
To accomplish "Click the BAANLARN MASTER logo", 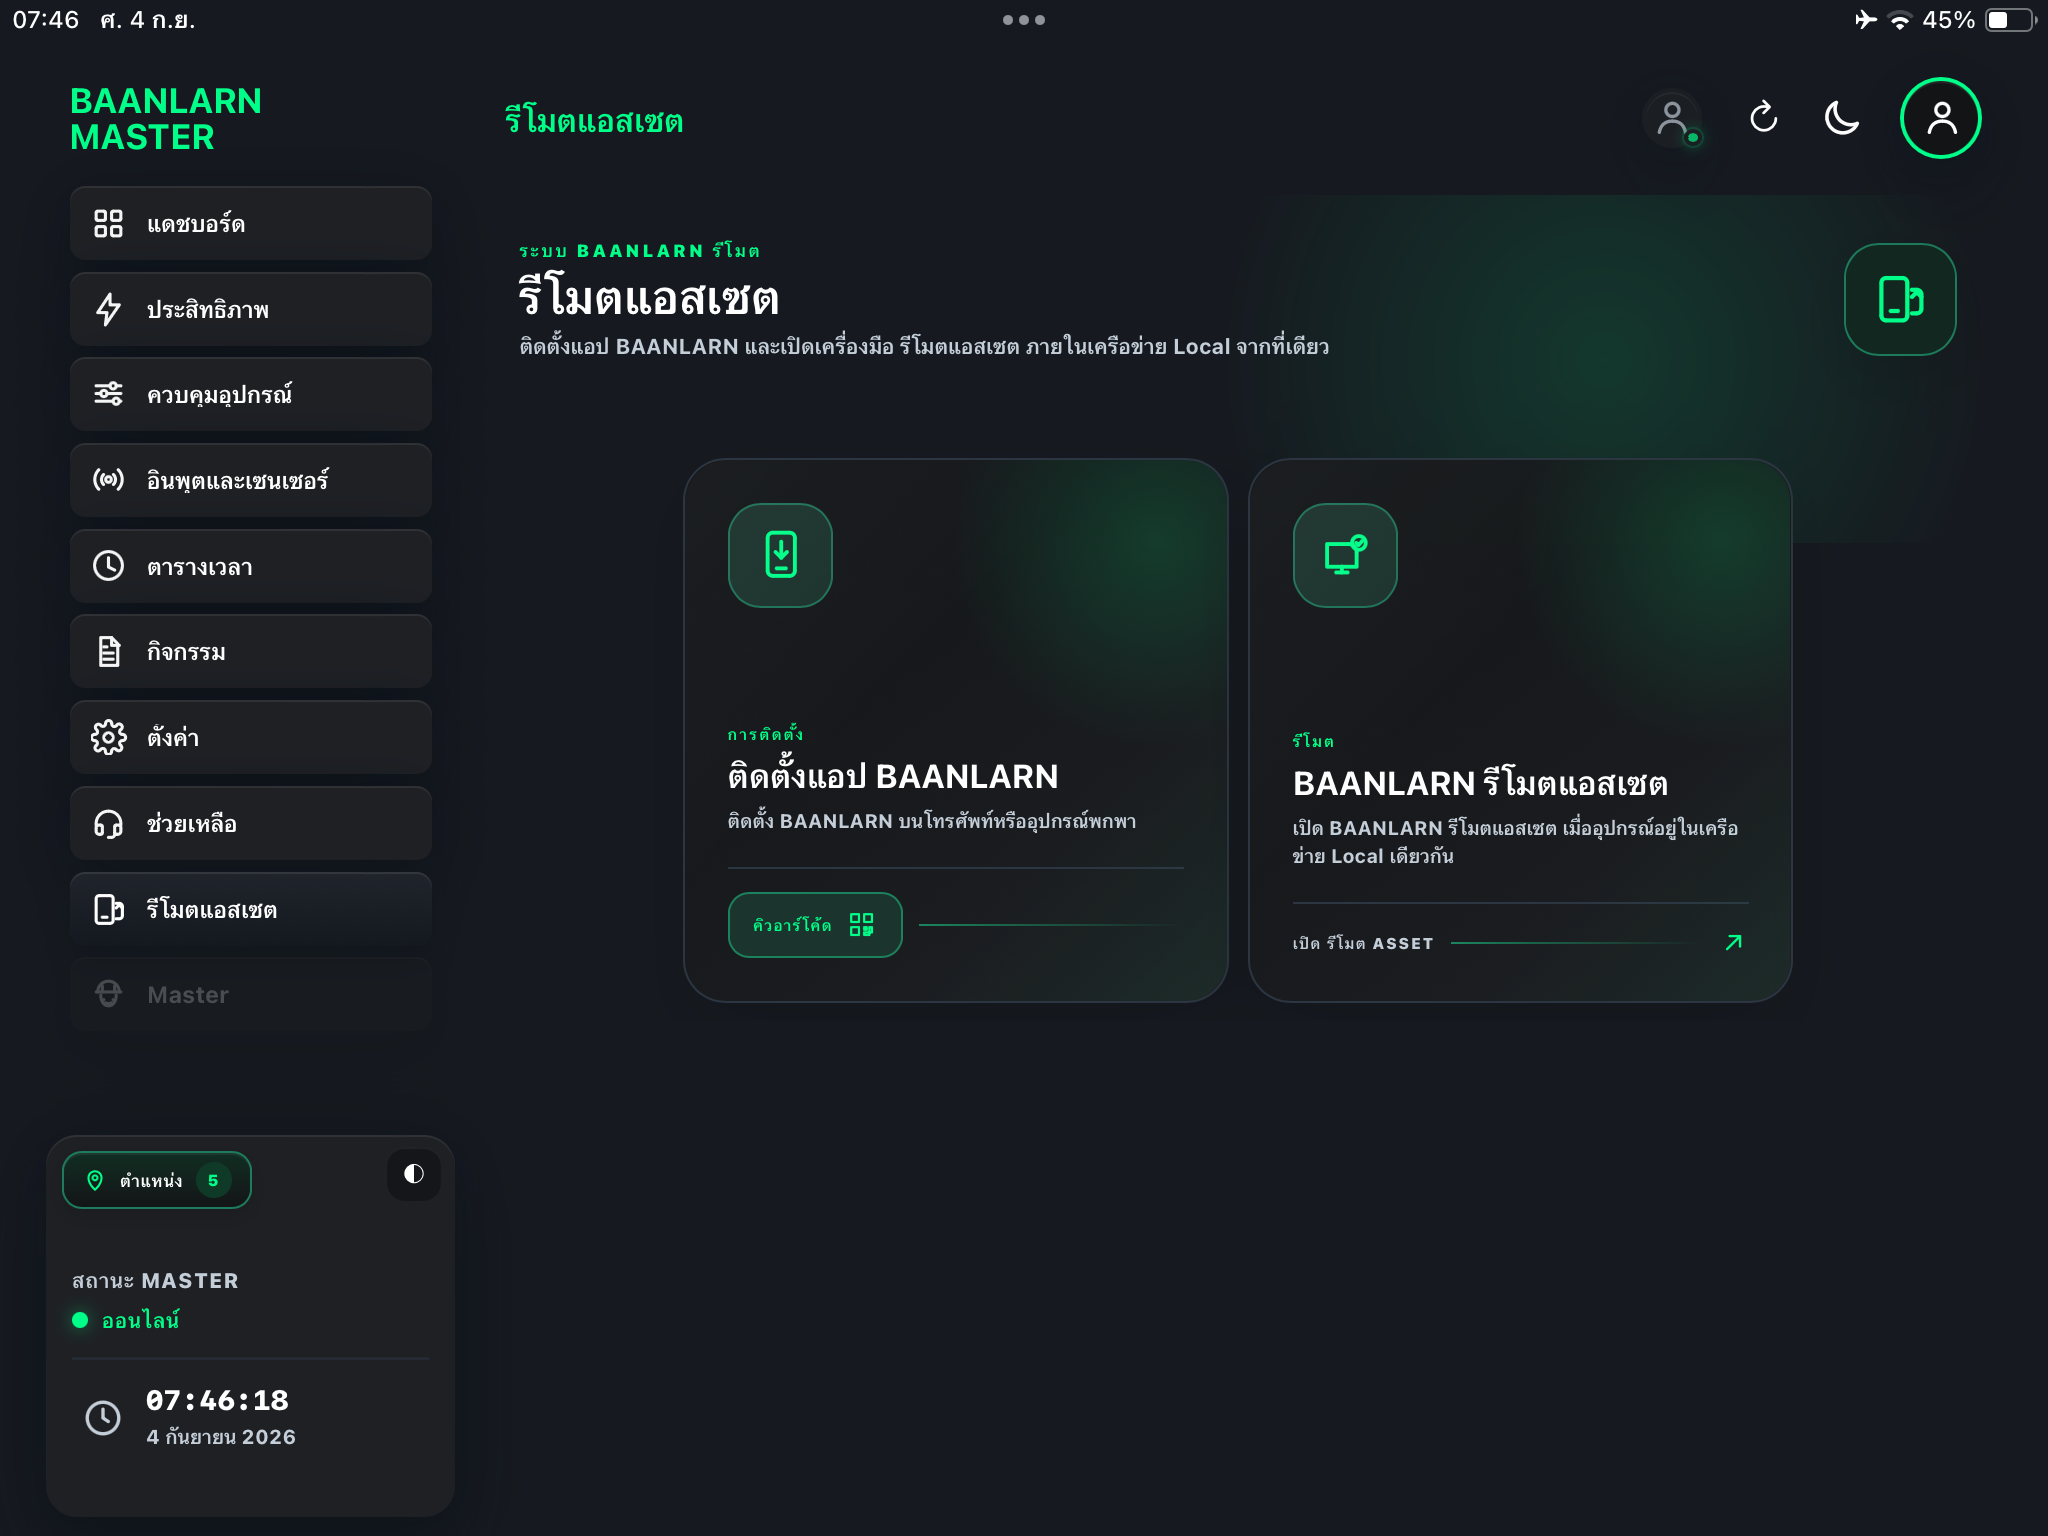I will [166, 119].
